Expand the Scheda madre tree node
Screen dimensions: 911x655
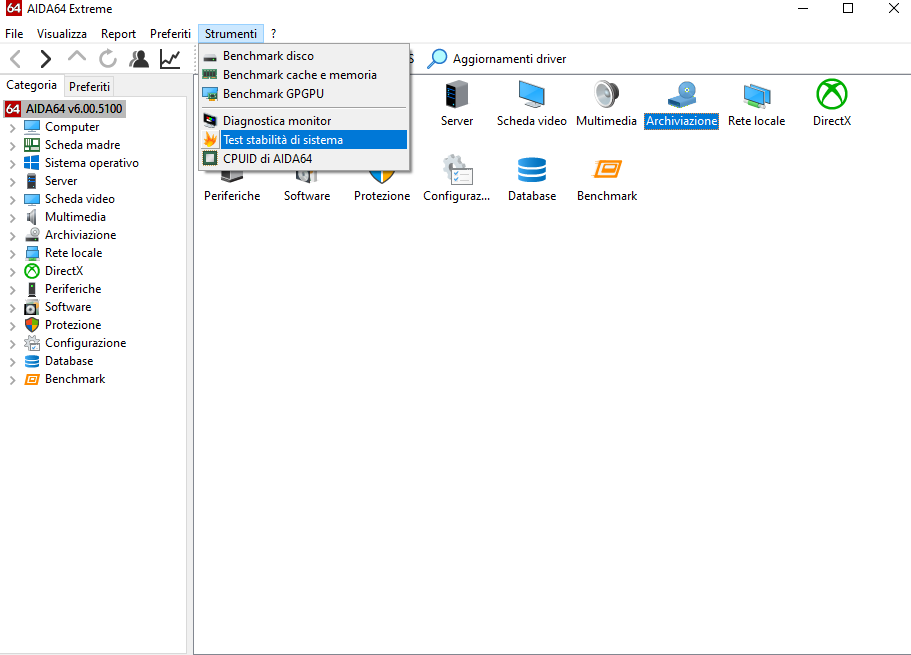pyautogui.click(x=12, y=145)
